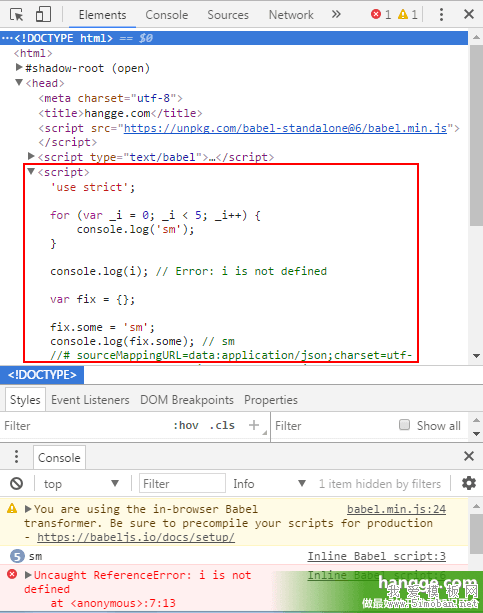Open the Properties sub-tab

pos(271,400)
